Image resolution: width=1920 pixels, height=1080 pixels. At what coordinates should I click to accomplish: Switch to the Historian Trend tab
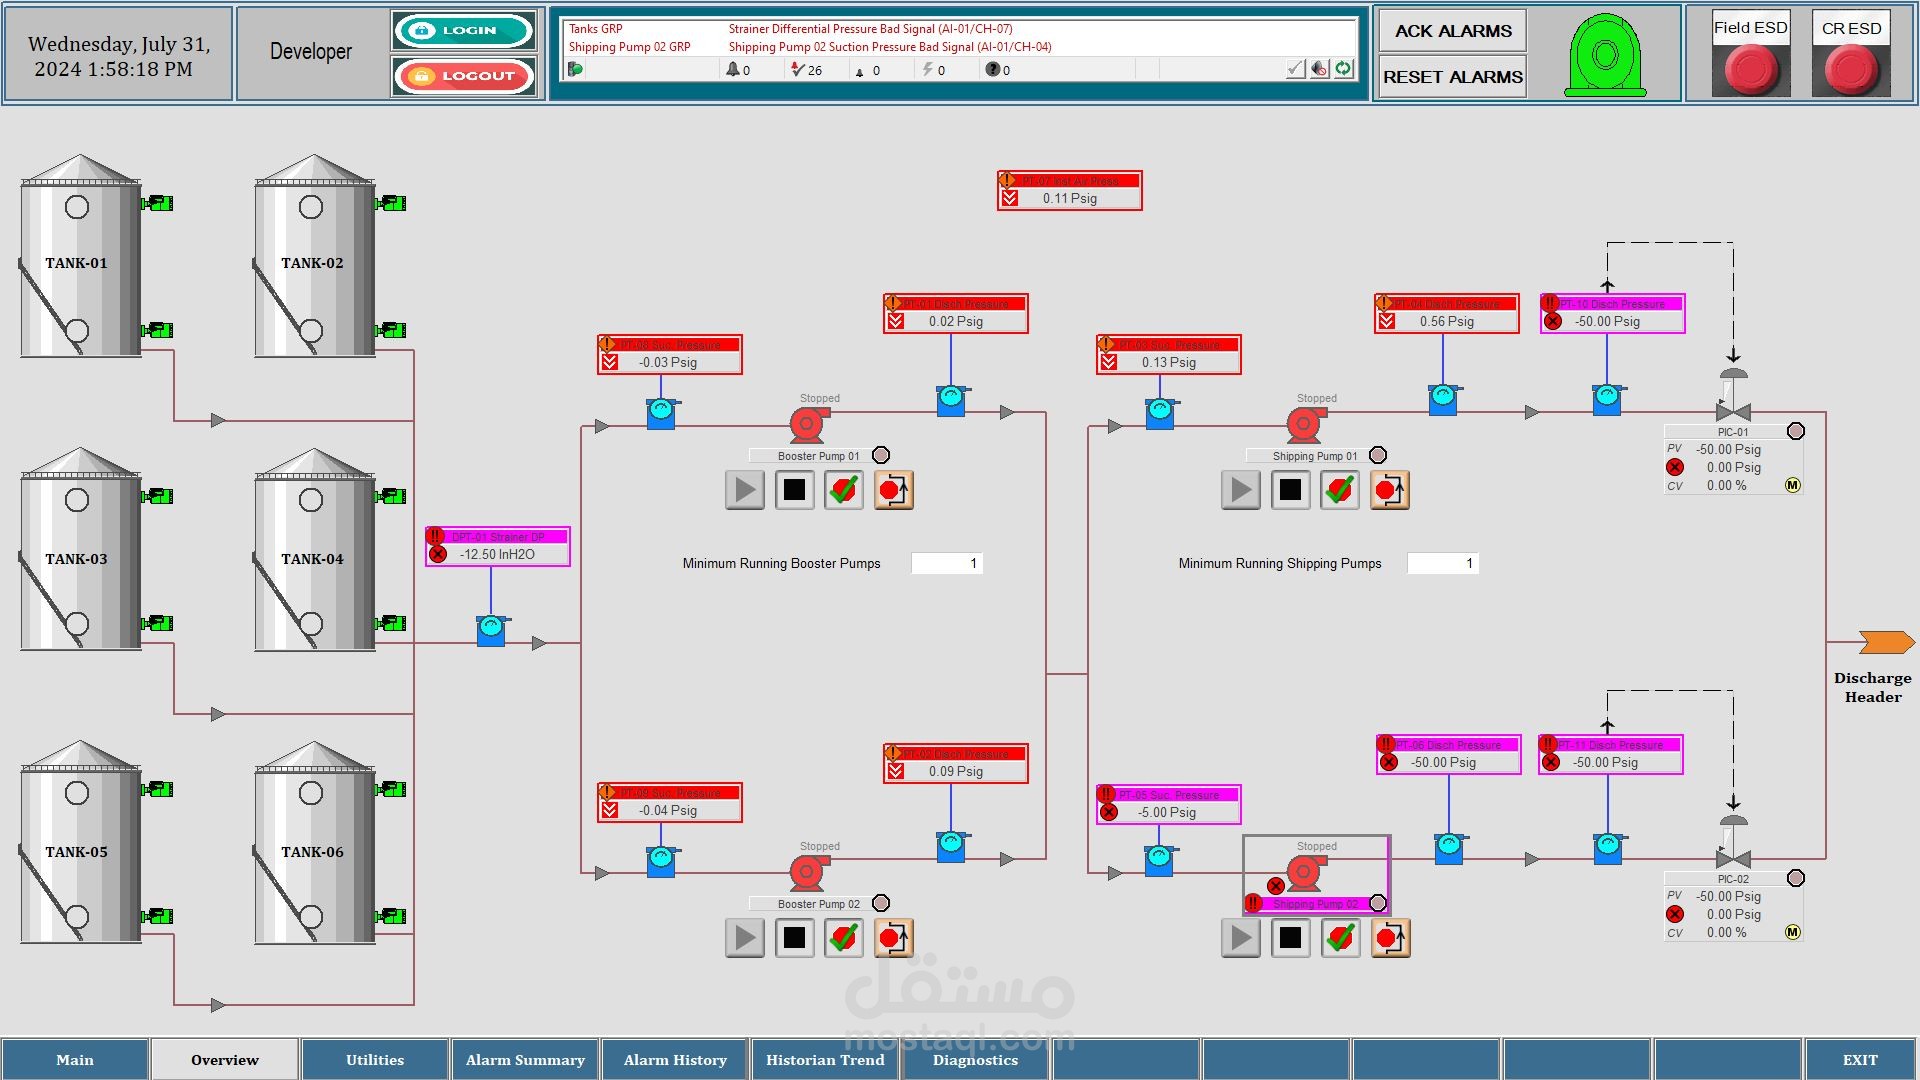coord(825,1060)
